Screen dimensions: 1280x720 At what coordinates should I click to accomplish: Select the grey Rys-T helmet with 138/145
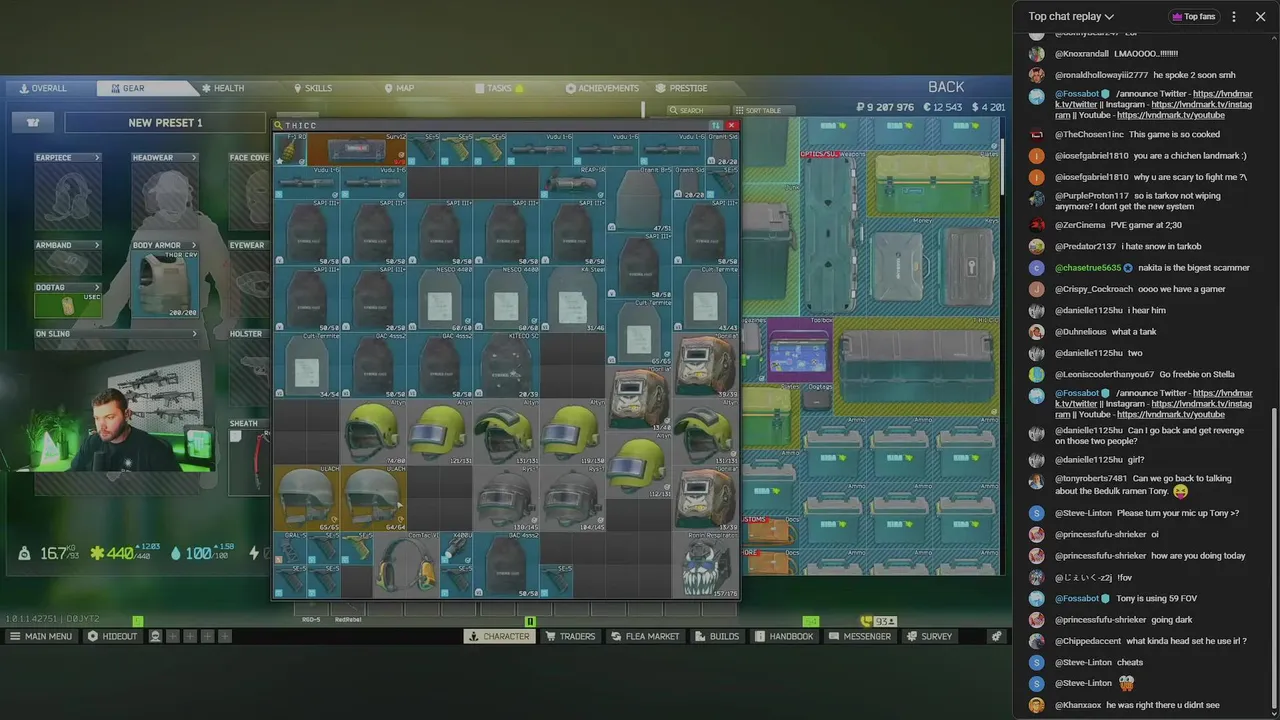pos(507,498)
